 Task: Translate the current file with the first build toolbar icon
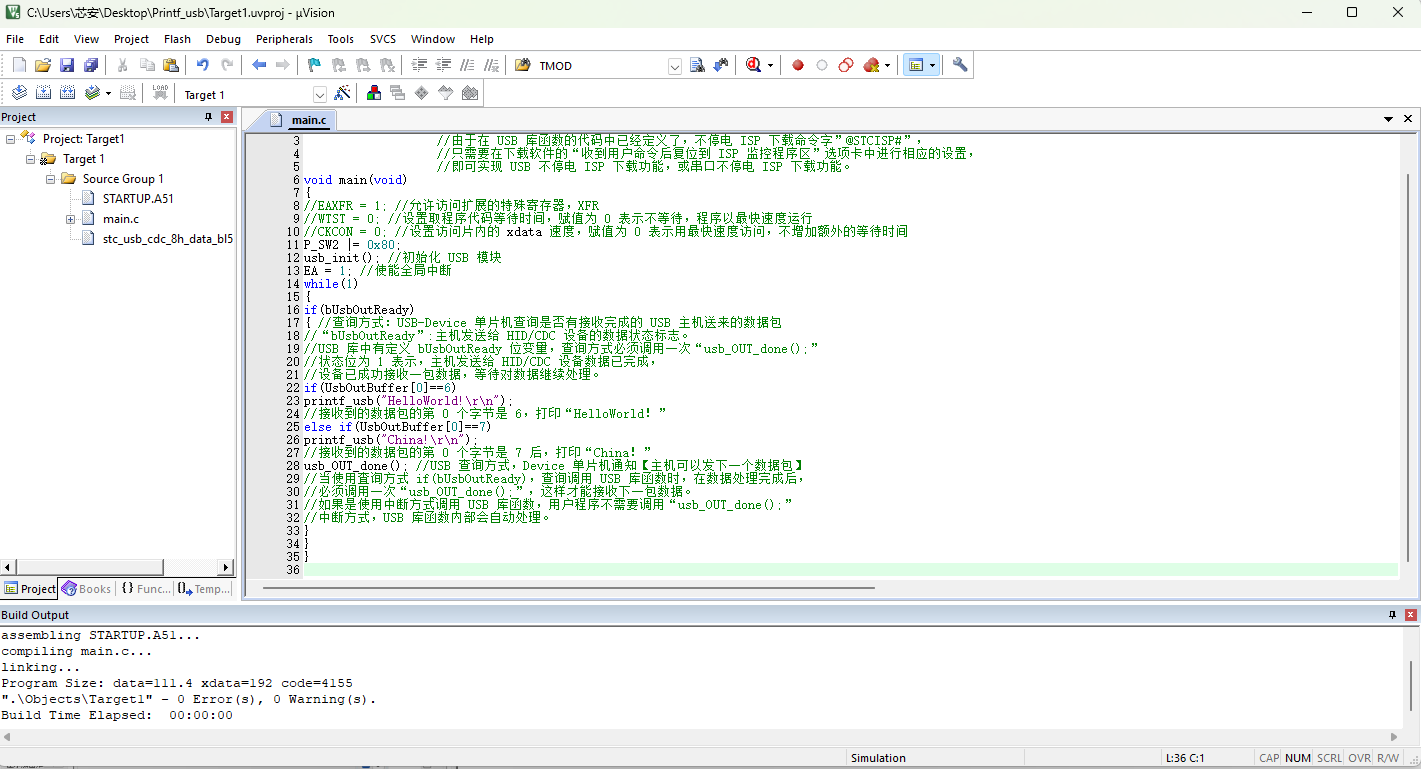coord(19,93)
